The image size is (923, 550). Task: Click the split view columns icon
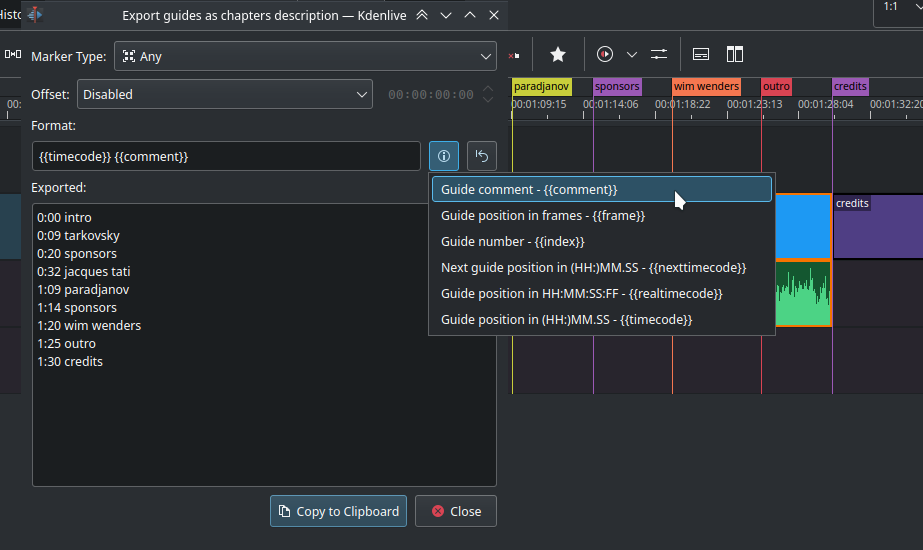click(735, 55)
